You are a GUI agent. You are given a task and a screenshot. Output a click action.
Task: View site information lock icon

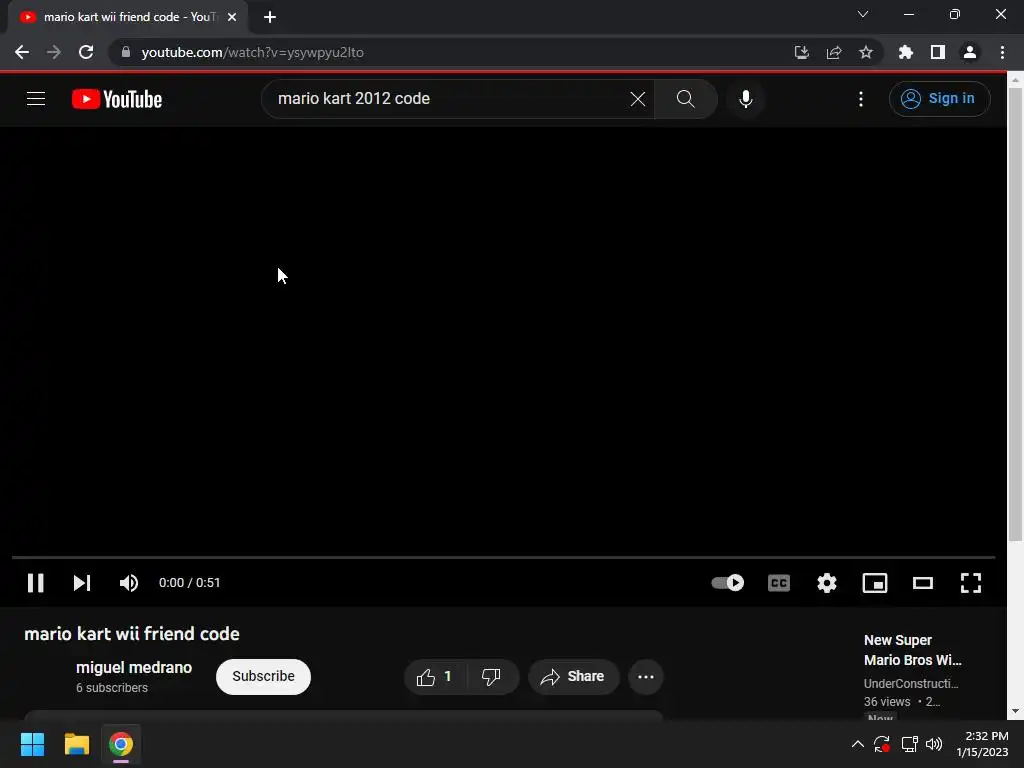[126, 52]
